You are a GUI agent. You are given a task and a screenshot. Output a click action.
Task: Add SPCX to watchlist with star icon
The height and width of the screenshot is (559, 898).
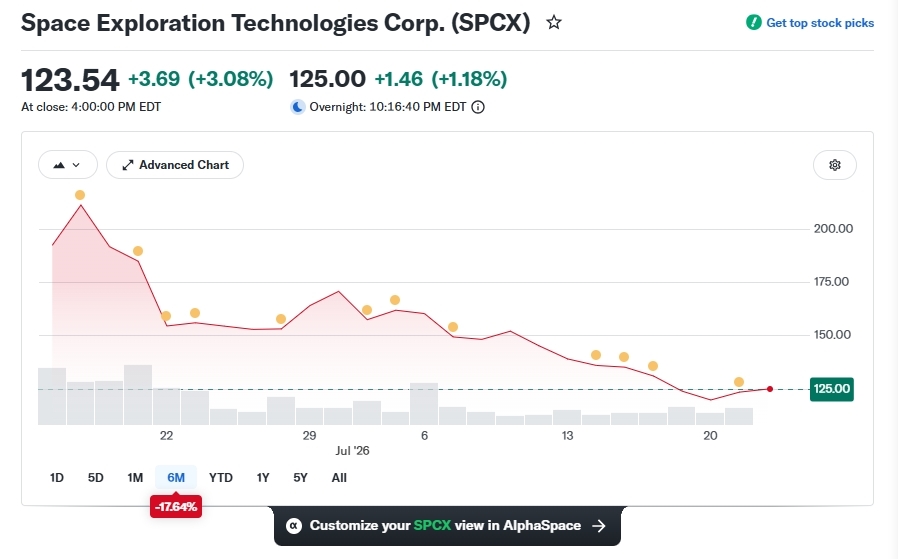point(554,23)
